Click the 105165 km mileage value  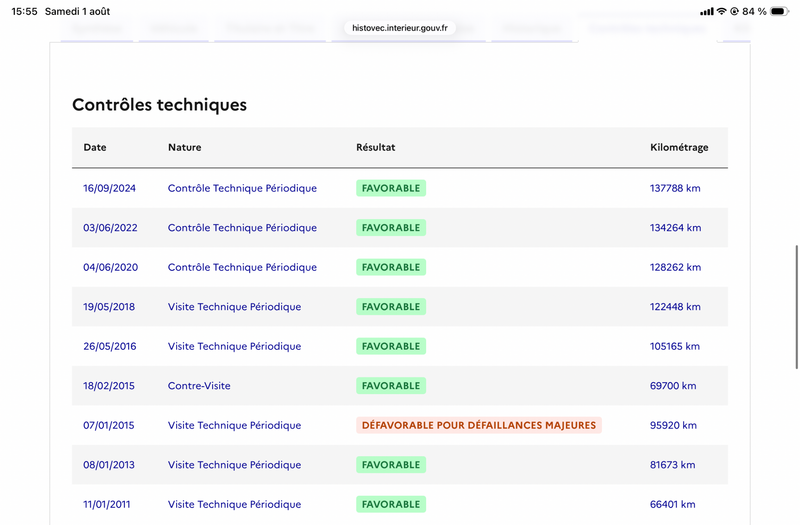coord(674,346)
